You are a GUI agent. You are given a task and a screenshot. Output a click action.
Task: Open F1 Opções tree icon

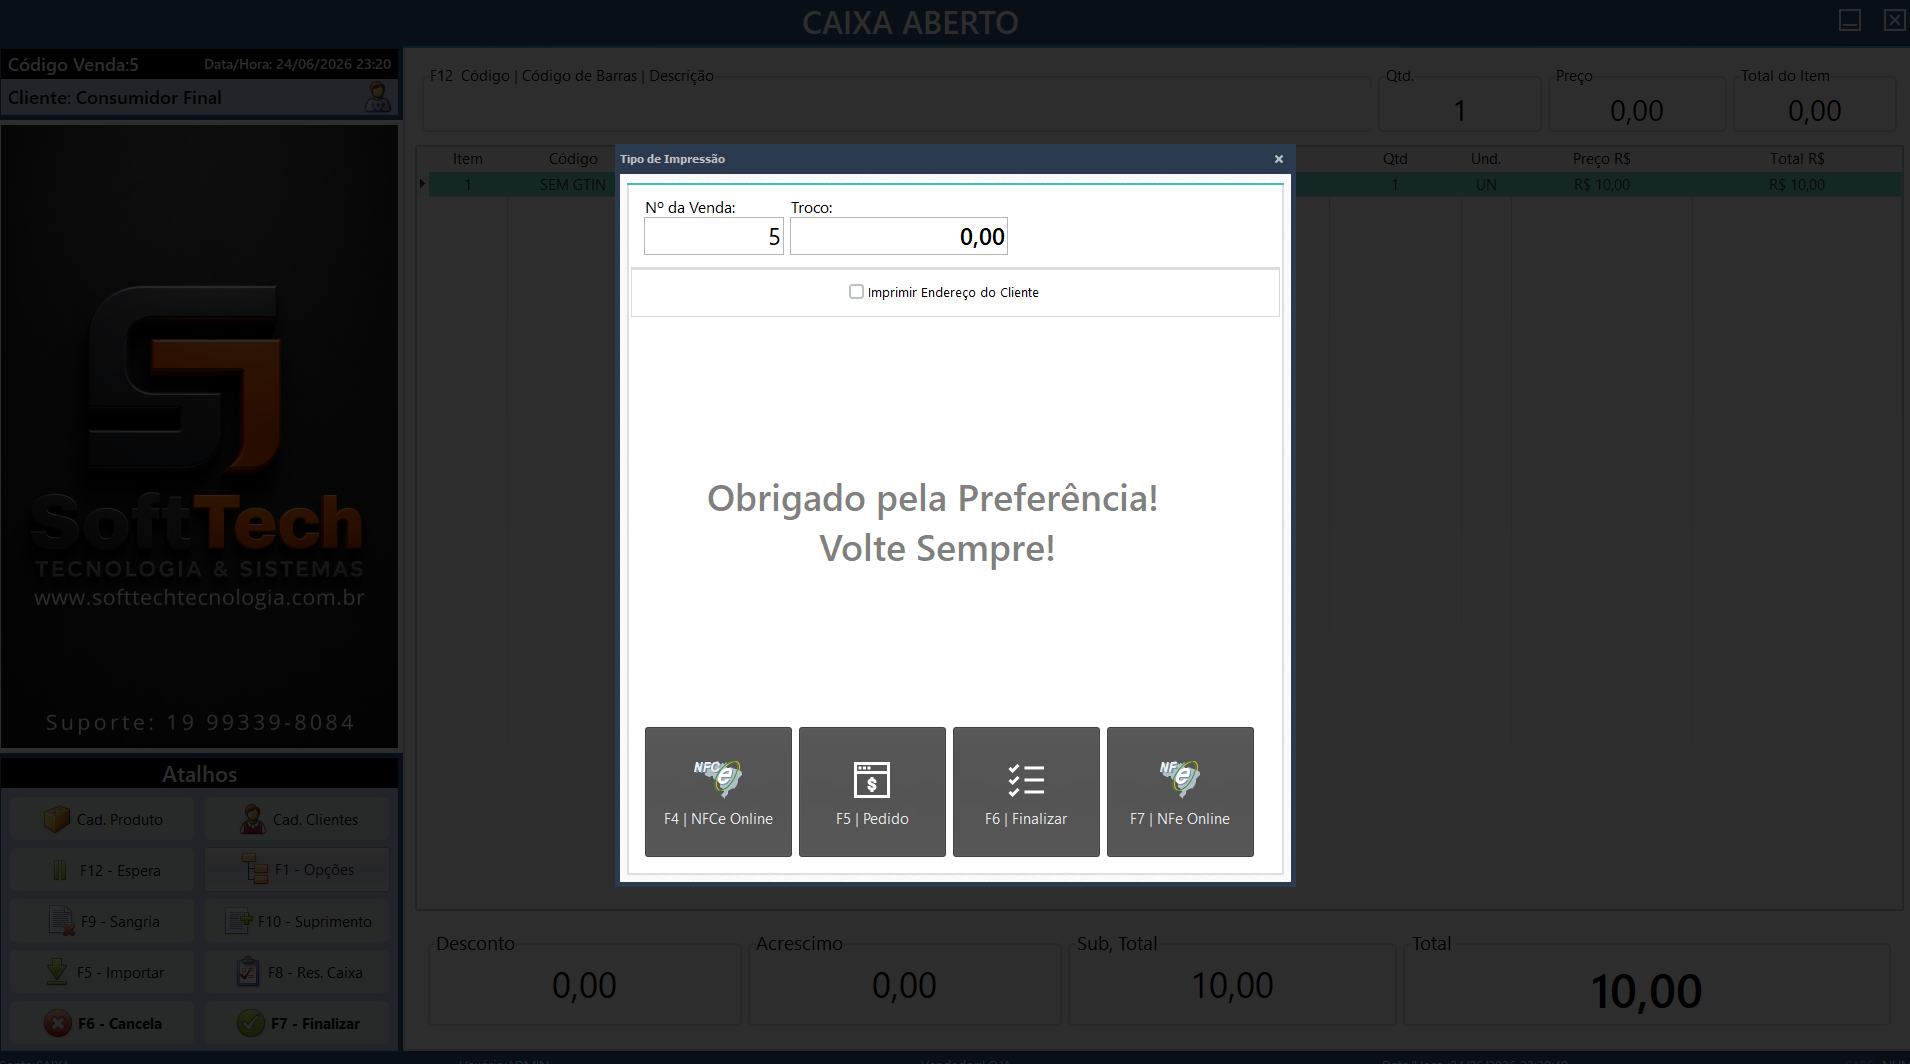pos(254,869)
